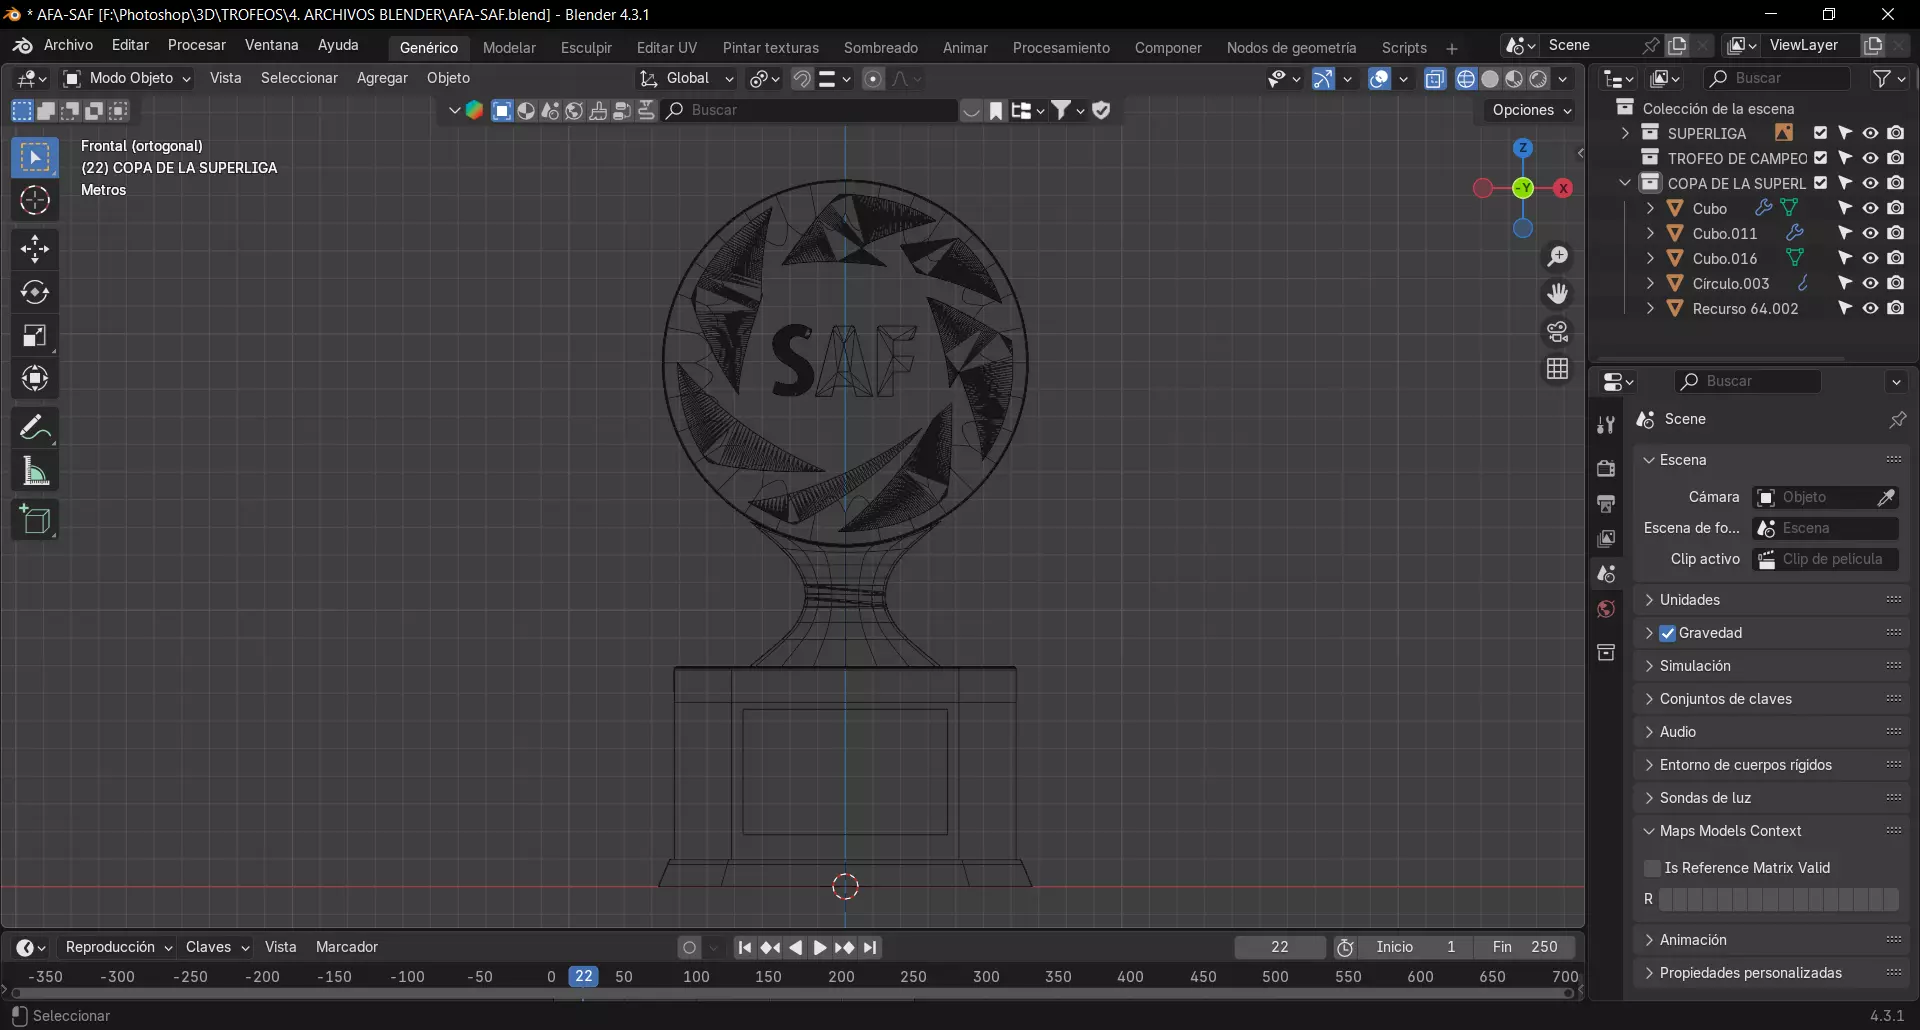The width and height of the screenshot is (1920, 1030).
Task: Open the Collection properties tab
Action: coord(1606,653)
